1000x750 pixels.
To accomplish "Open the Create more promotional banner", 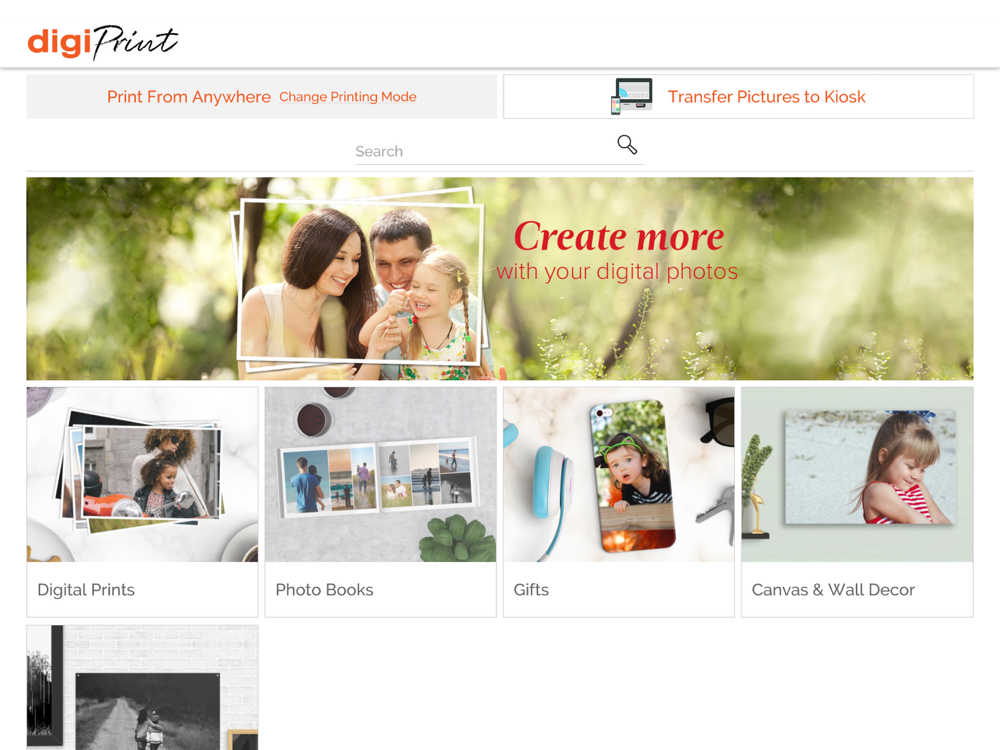I will pos(500,279).
